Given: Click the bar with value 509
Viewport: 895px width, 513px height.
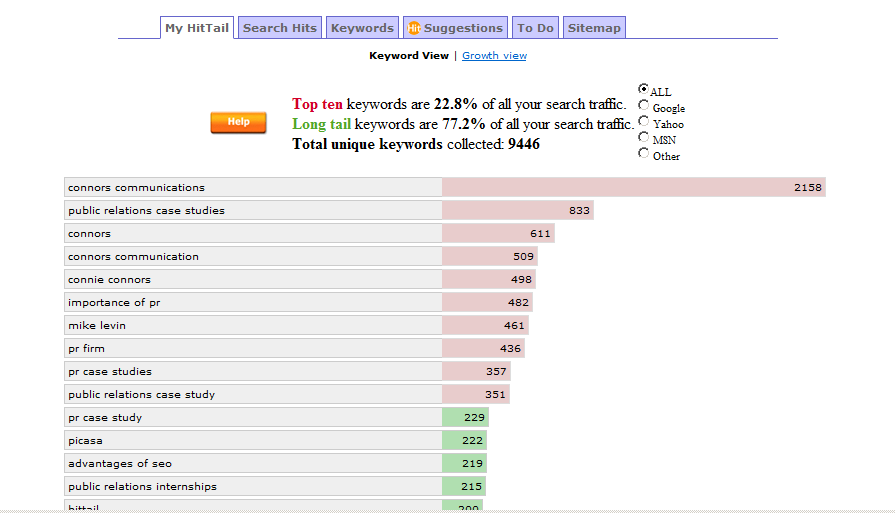Looking at the screenshot, I should click(x=490, y=256).
